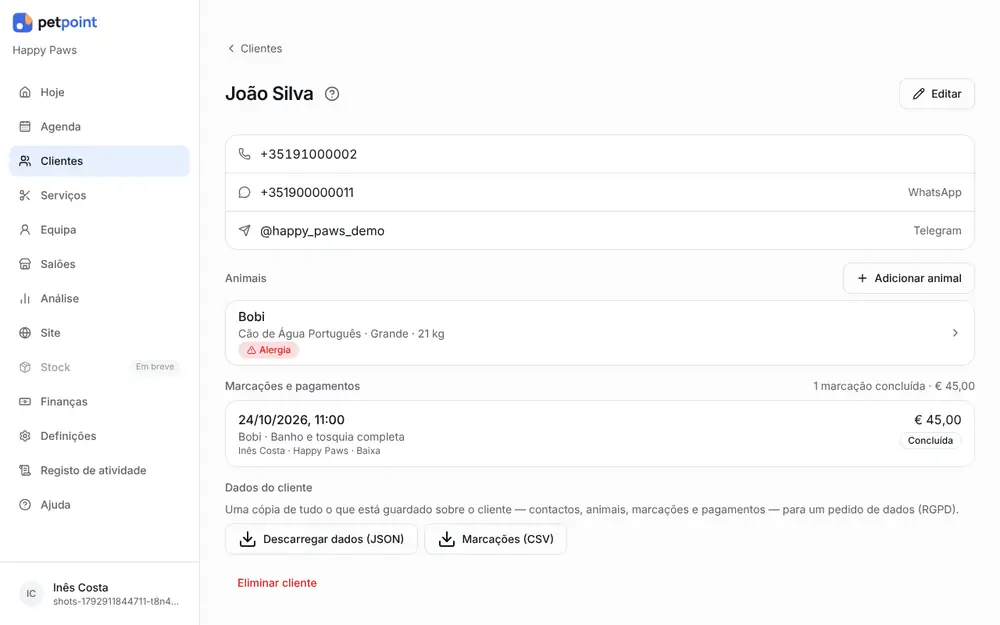Viewport: 1000px width, 625px height.
Task: Click Descarregar dados (JSON) button
Action: click(321, 539)
